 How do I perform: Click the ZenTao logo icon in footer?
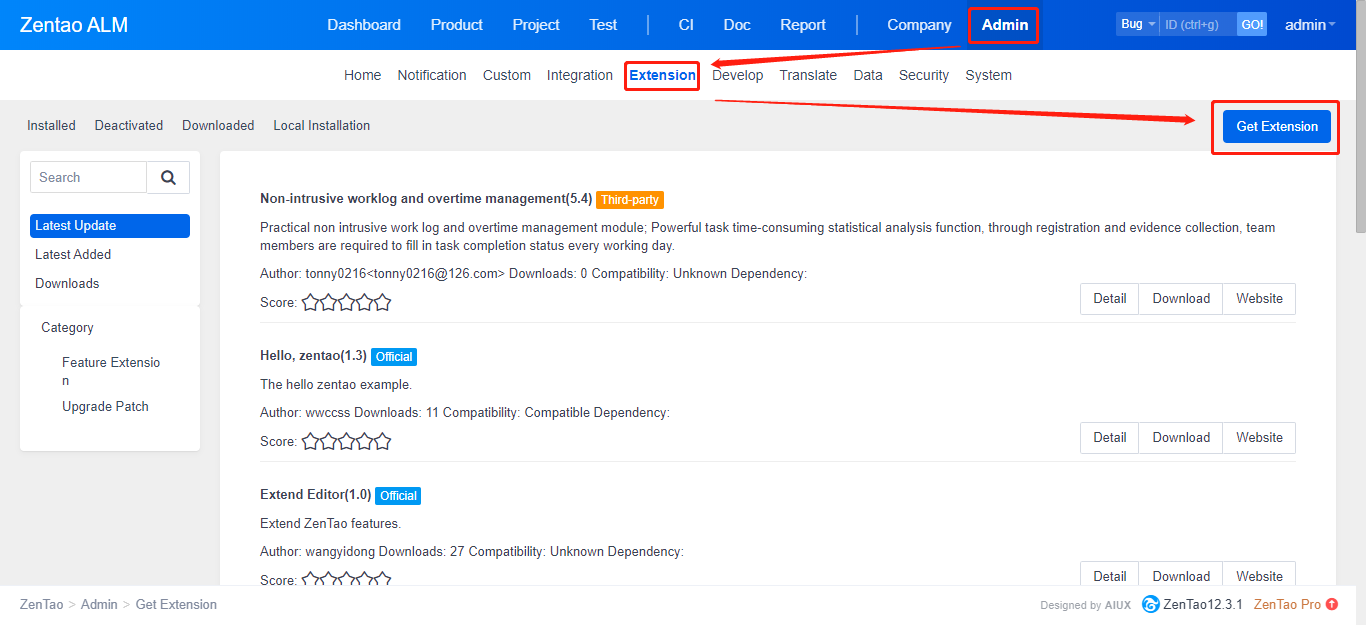(1151, 604)
